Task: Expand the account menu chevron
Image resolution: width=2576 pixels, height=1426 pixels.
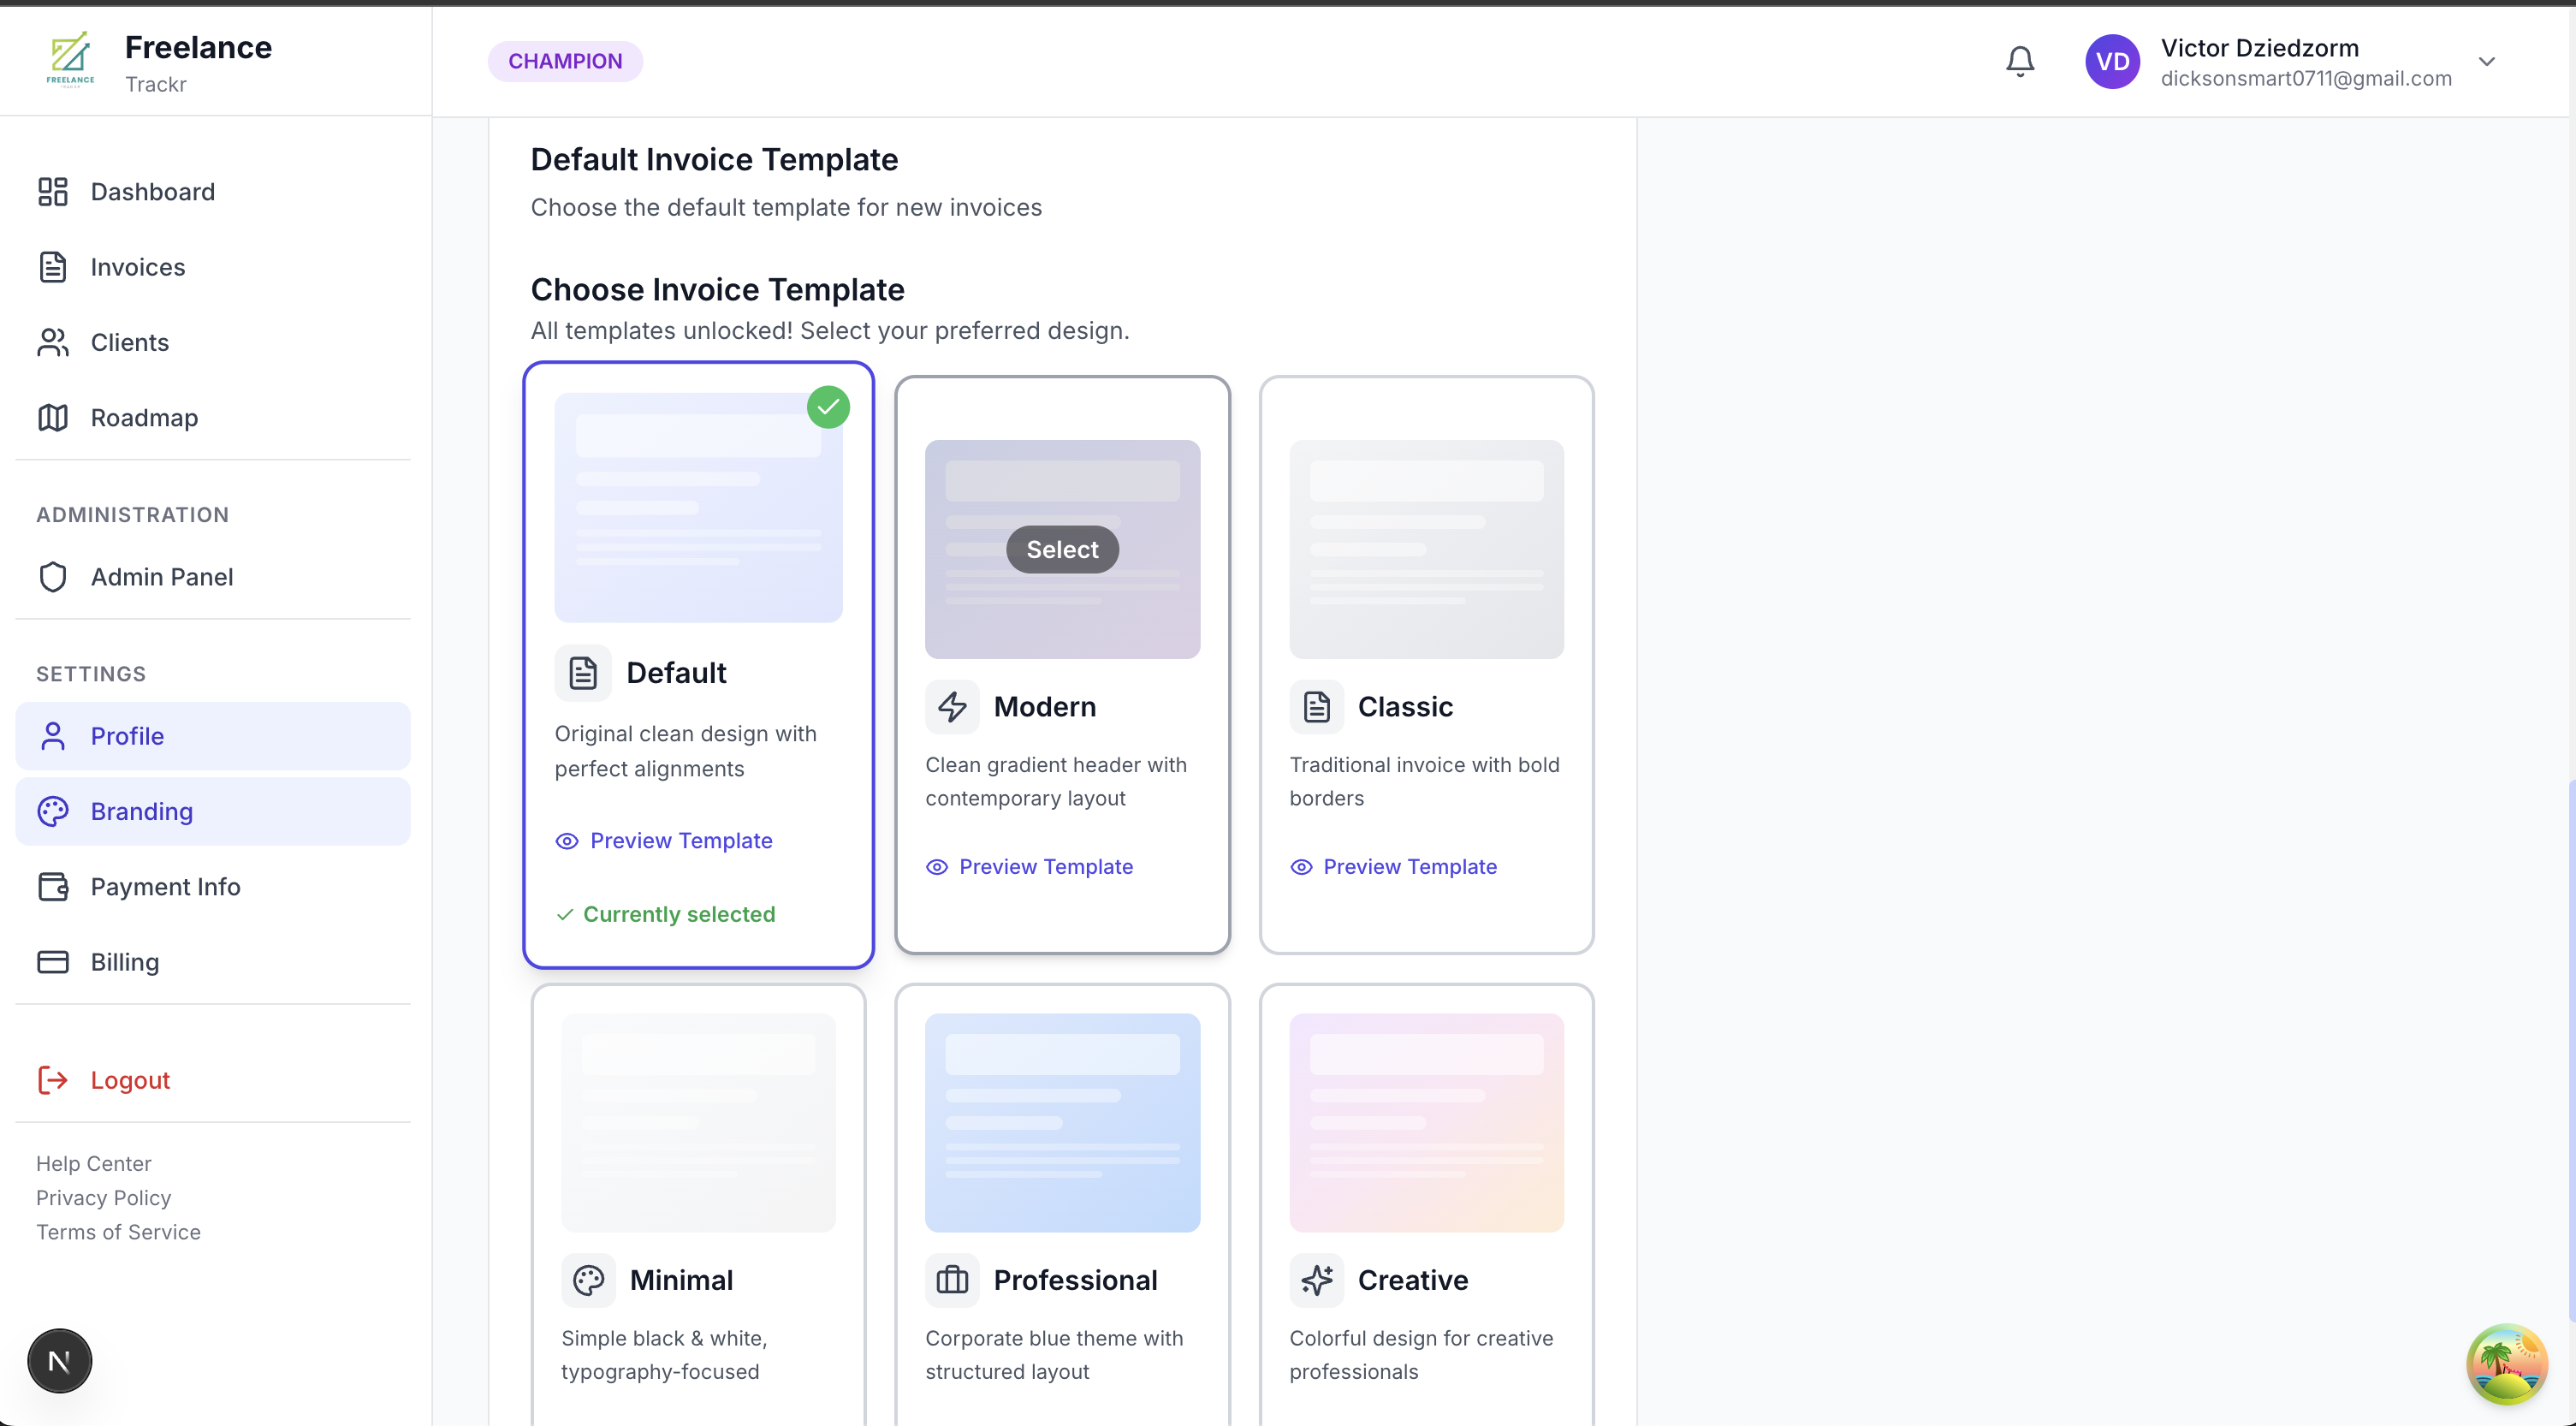Action: pyautogui.click(x=2488, y=61)
